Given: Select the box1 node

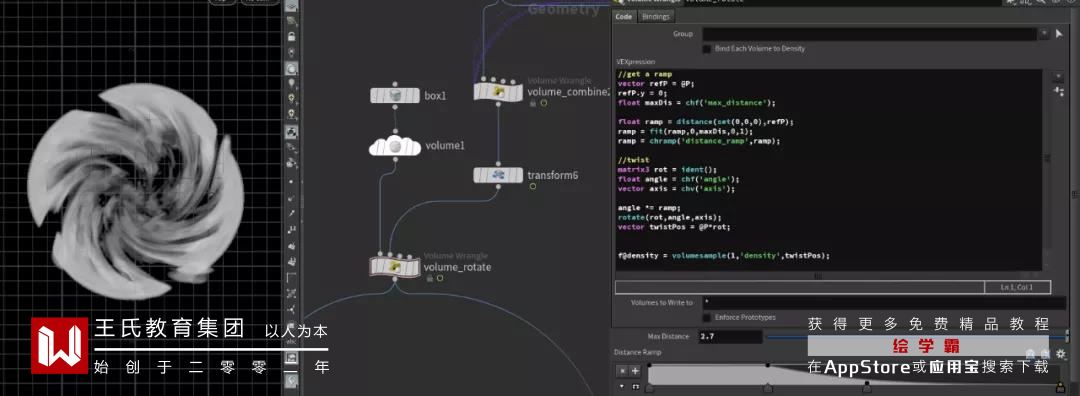Looking at the screenshot, I should pyautogui.click(x=395, y=96).
